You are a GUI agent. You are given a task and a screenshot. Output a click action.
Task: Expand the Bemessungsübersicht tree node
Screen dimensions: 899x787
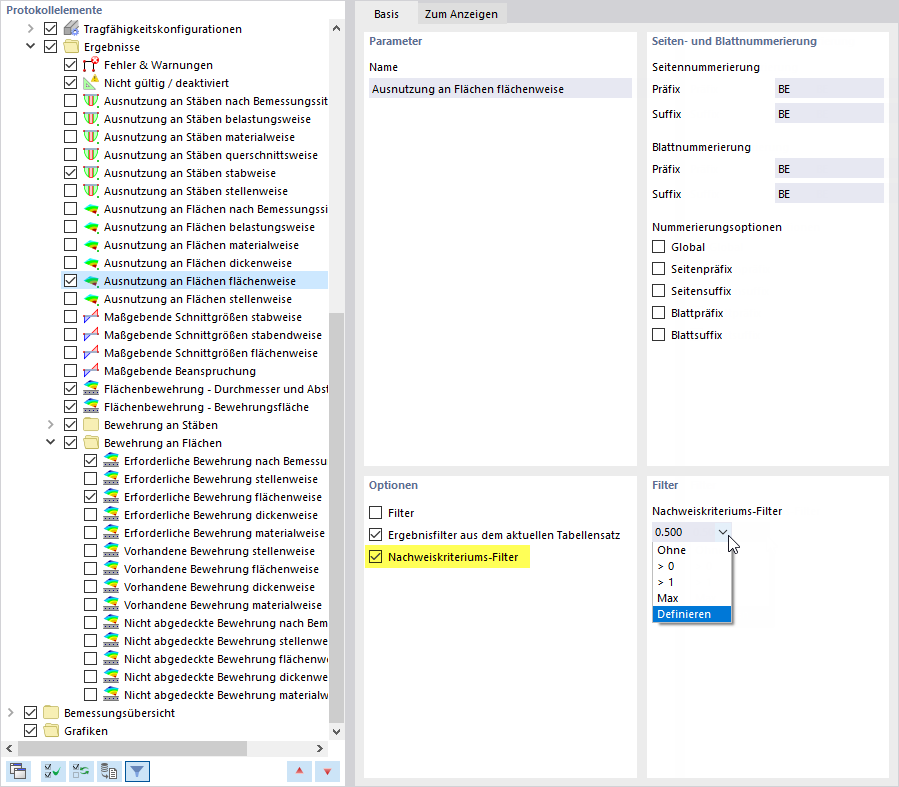click(10, 712)
